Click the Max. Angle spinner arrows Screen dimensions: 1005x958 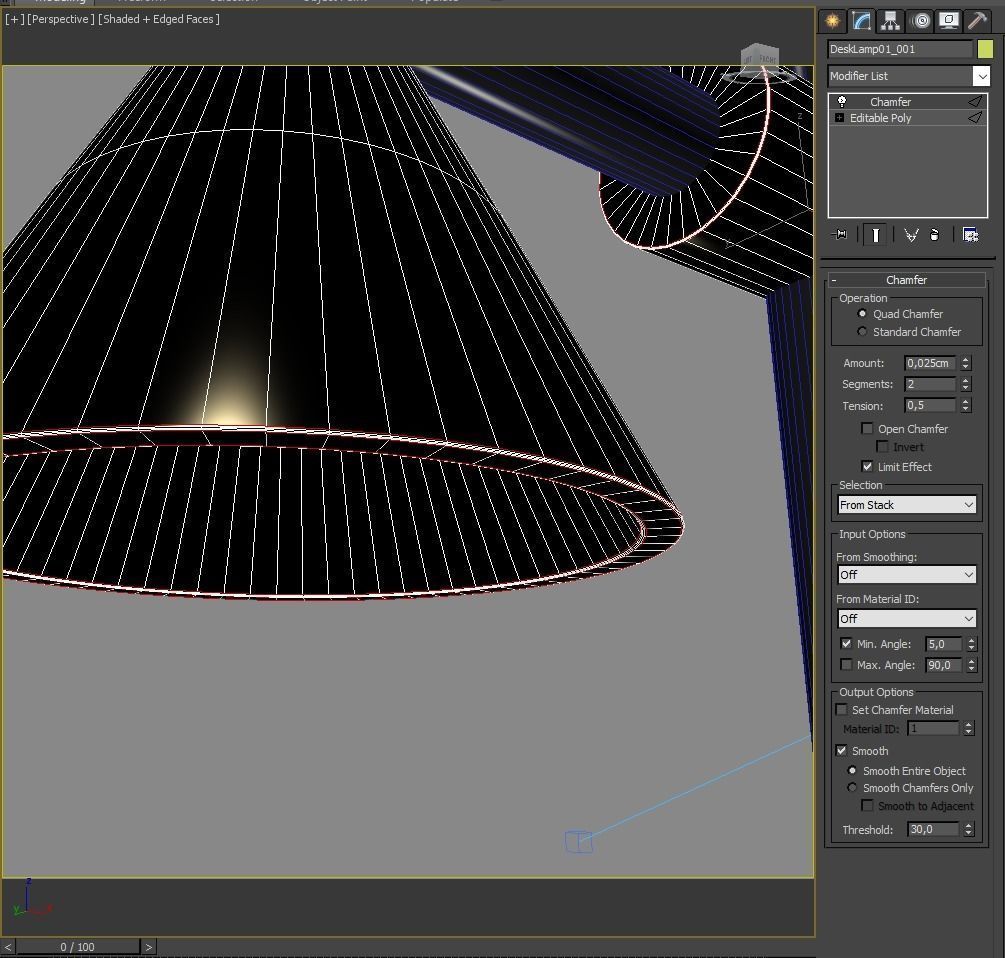coord(972,665)
